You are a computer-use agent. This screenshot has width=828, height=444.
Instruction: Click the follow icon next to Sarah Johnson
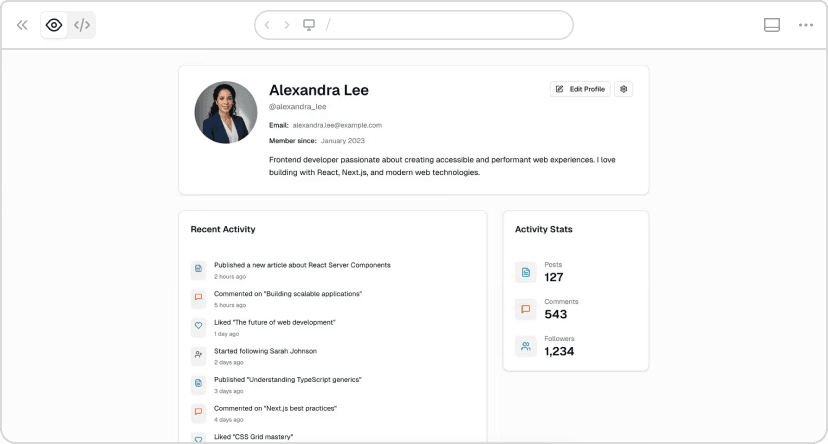[x=198, y=354]
